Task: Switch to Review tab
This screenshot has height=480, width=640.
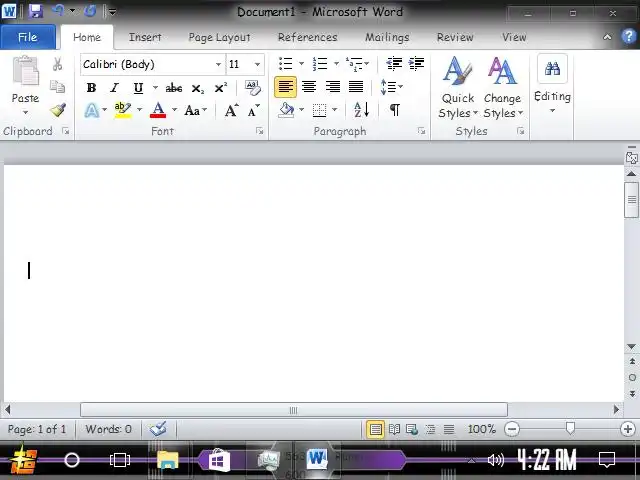Action: coord(455,37)
